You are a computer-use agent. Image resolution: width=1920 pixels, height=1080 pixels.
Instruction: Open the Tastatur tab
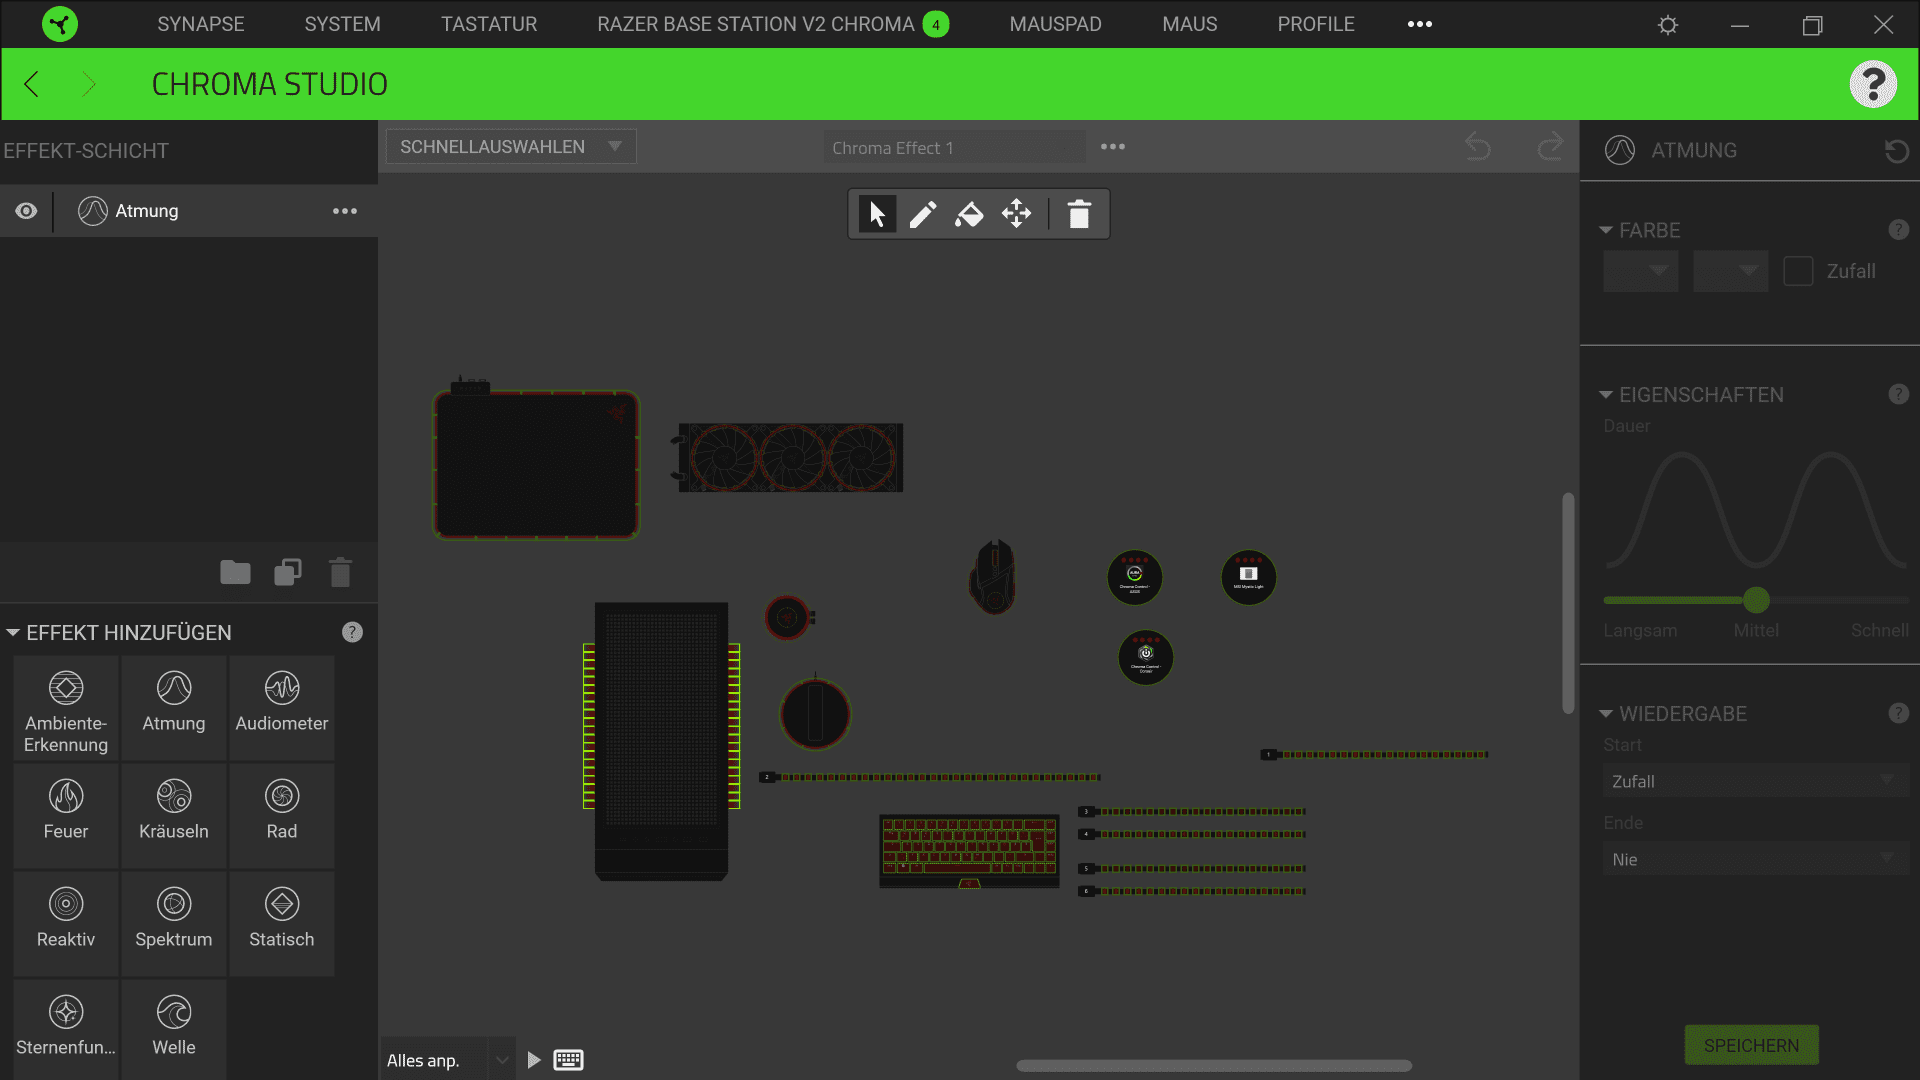489,24
